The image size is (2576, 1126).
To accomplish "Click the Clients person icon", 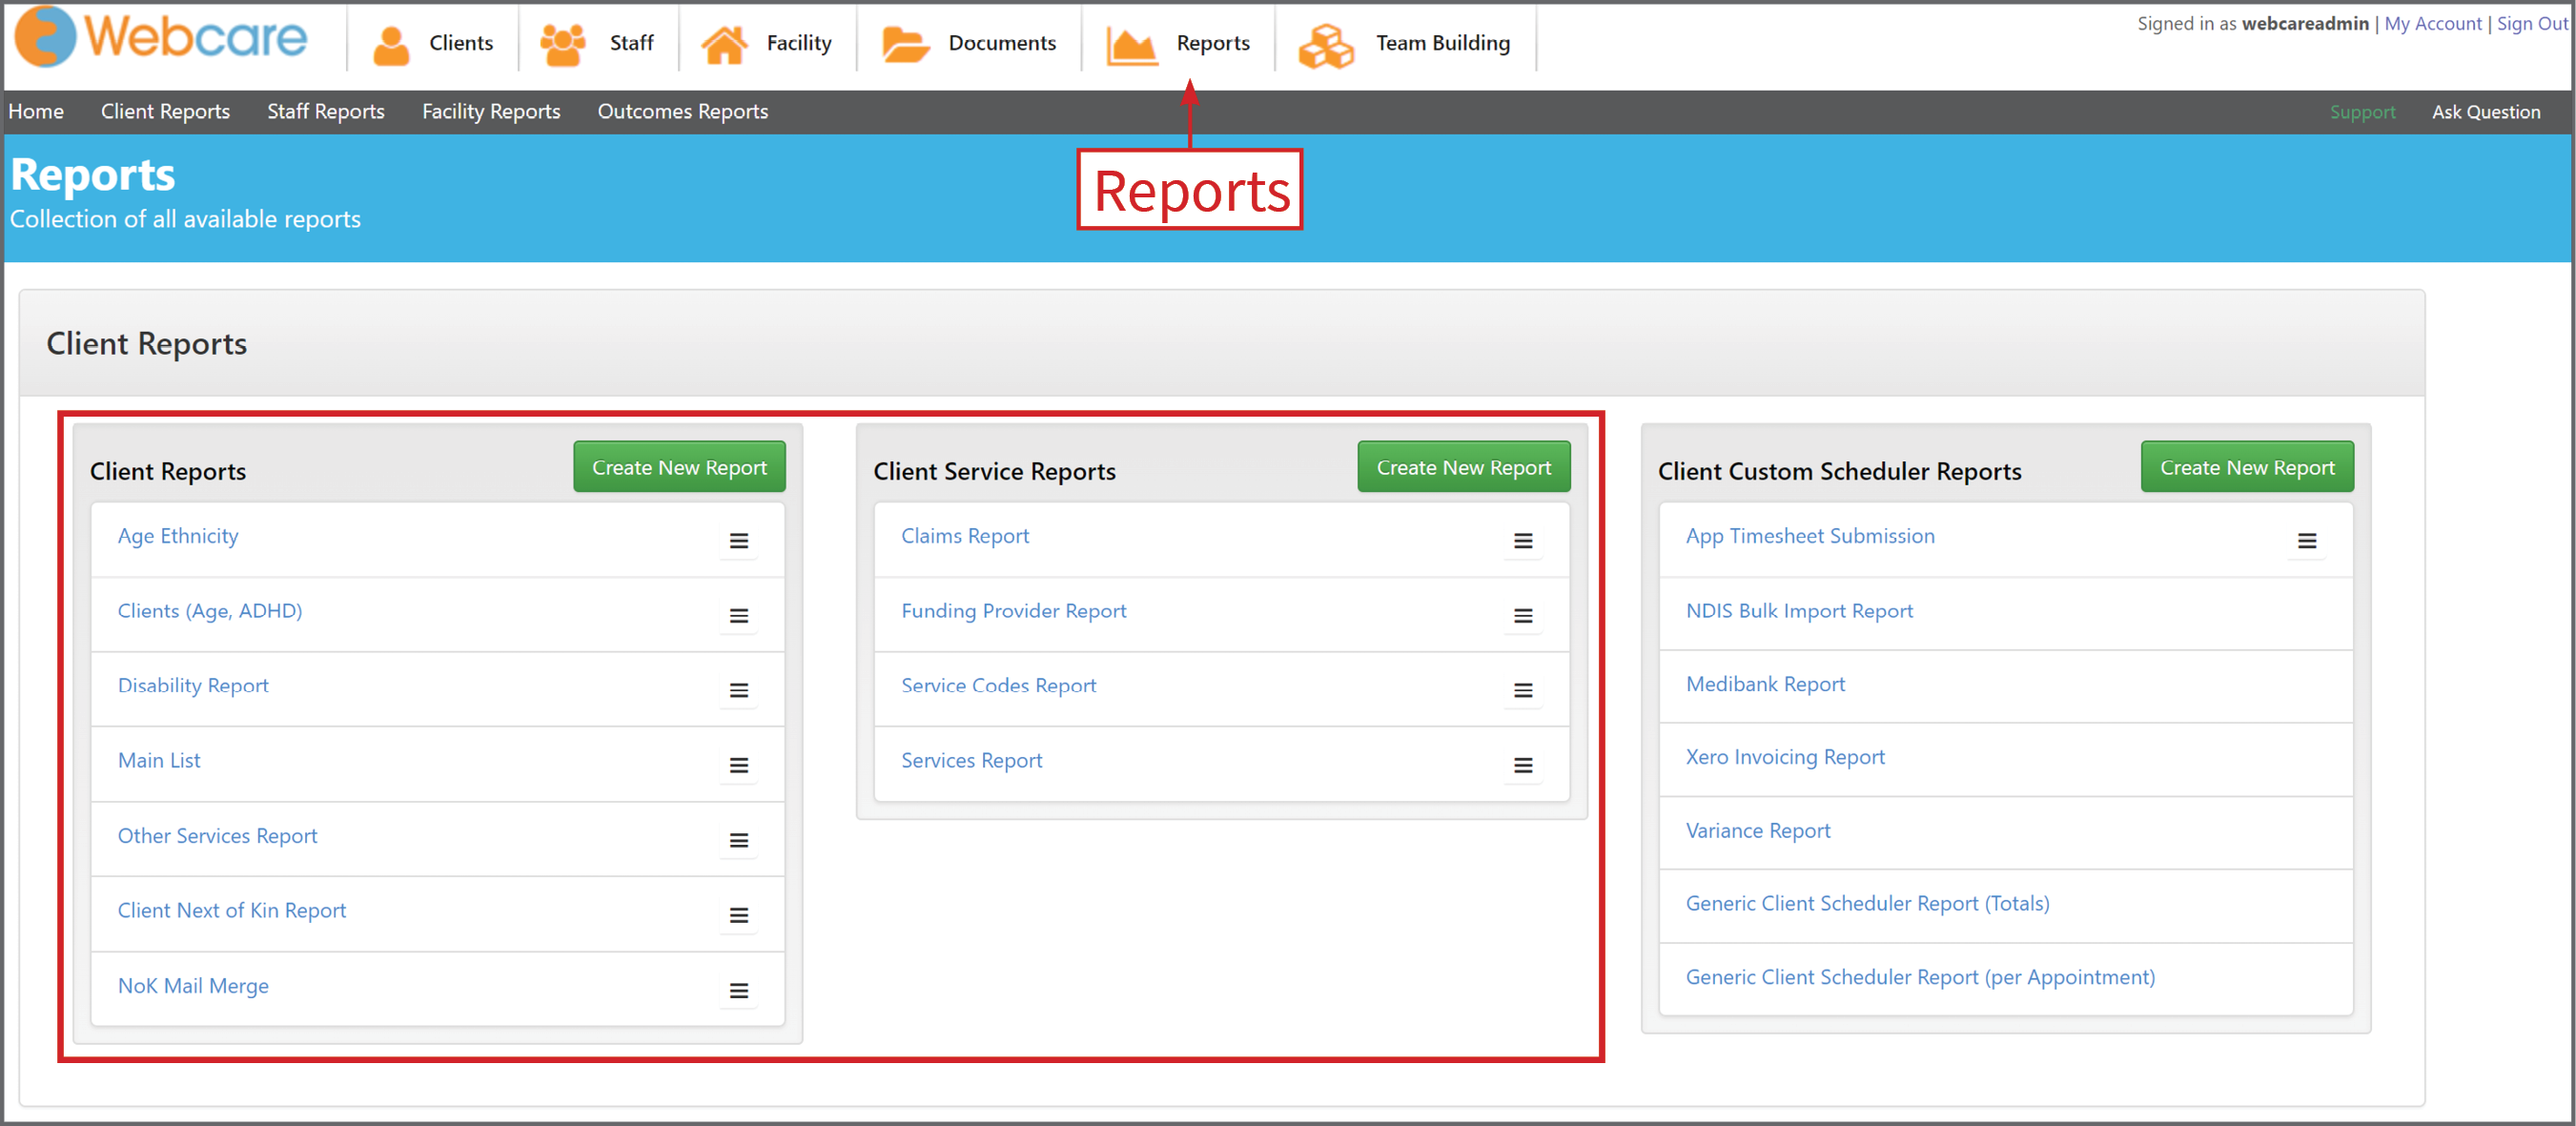I will pyautogui.click(x=391, y=44).
